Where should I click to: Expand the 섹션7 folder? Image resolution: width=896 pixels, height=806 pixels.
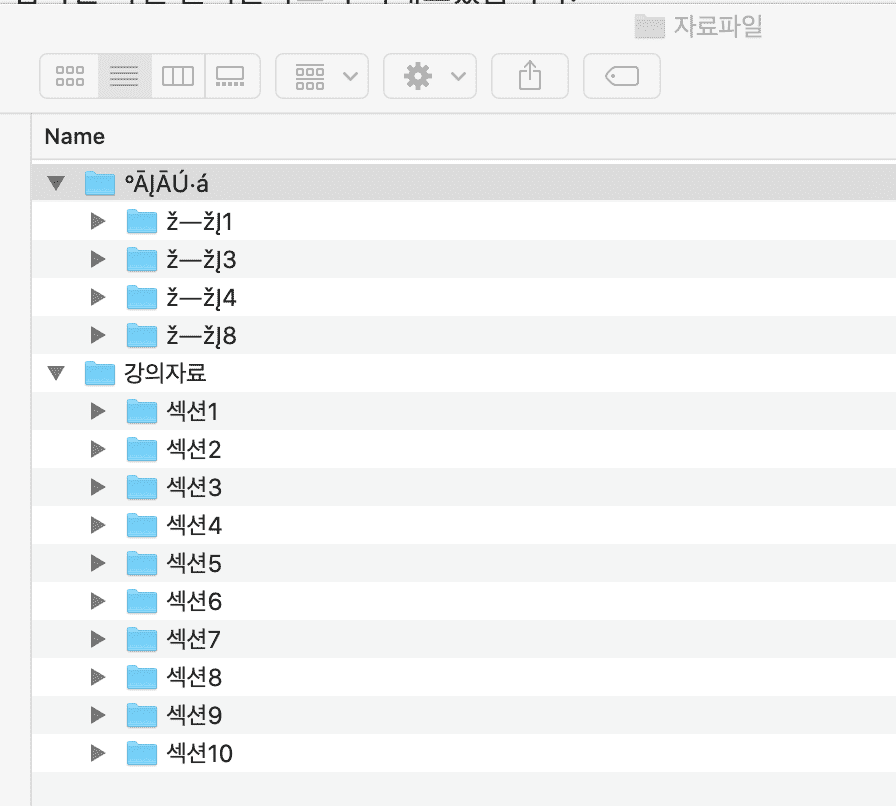point(98,639)
